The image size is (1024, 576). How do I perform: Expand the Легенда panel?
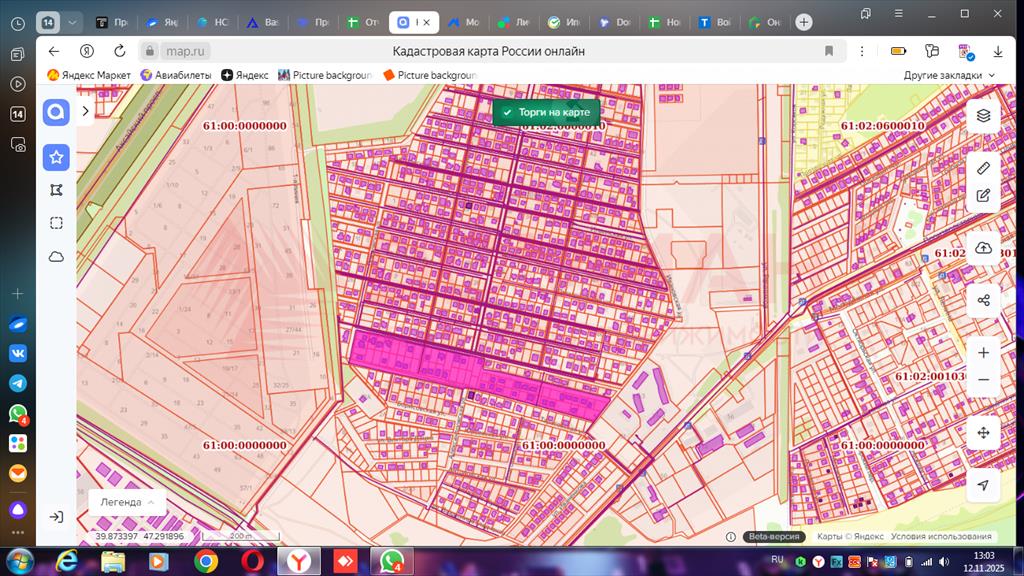point(126,502)
